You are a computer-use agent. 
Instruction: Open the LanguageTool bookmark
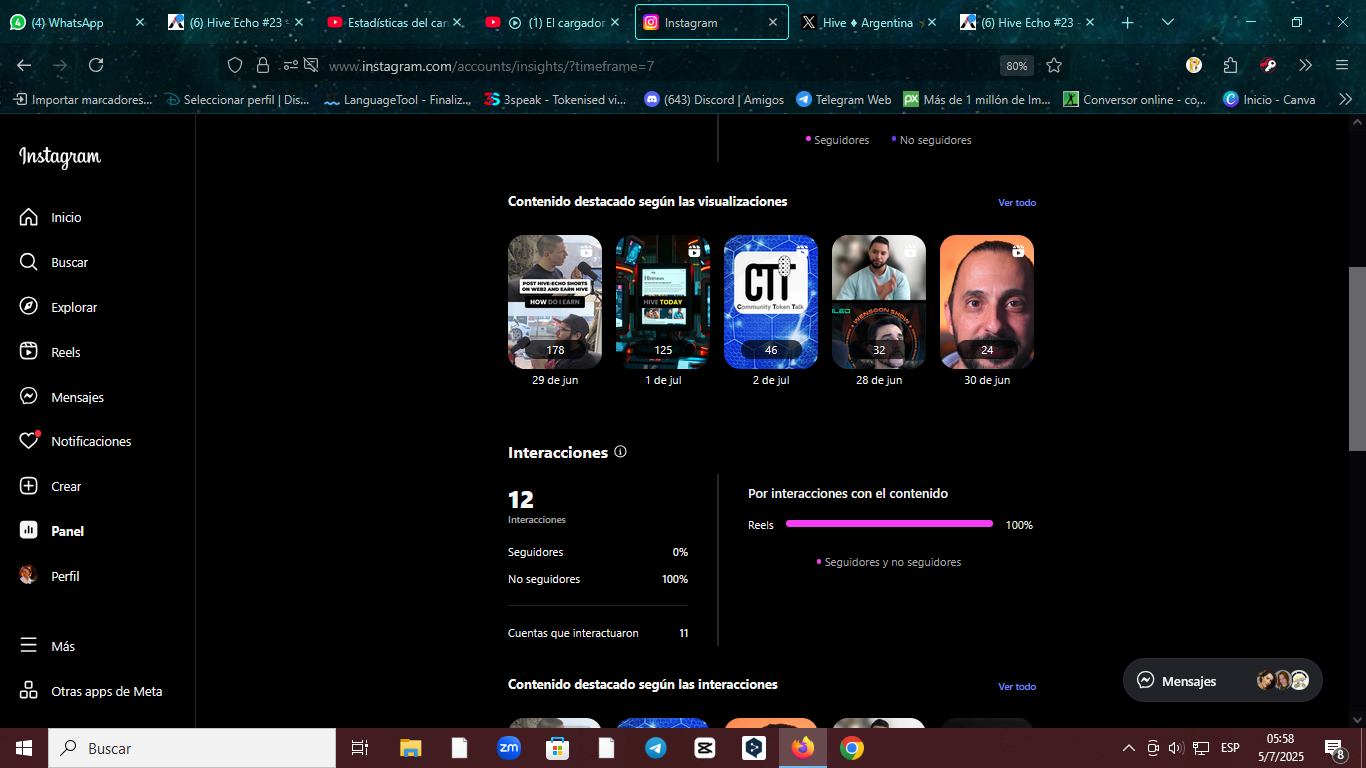coord(398,99)
